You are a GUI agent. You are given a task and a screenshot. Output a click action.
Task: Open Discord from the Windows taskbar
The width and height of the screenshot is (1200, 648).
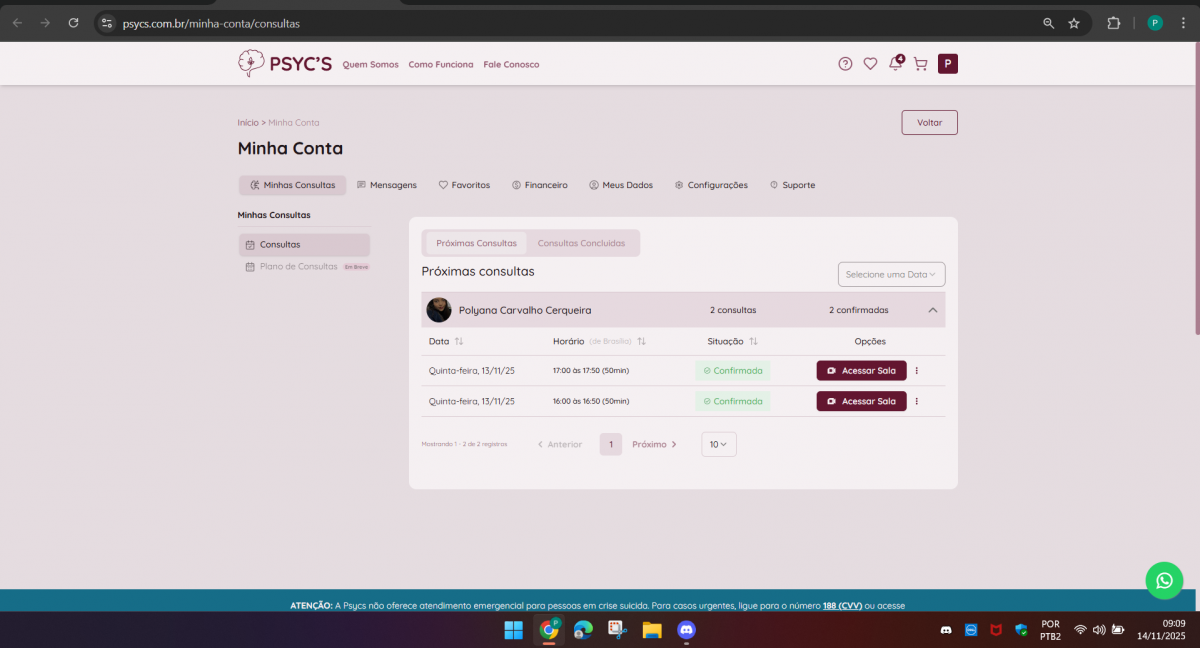(x=686, y=630)
